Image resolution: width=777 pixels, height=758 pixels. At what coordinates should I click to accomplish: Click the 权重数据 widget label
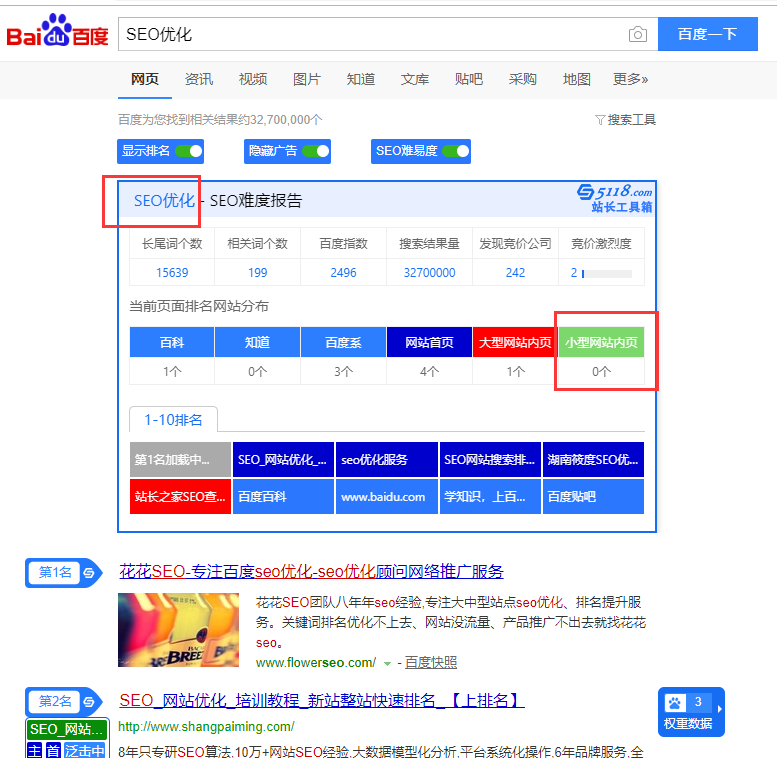click(x=688, y=724)
